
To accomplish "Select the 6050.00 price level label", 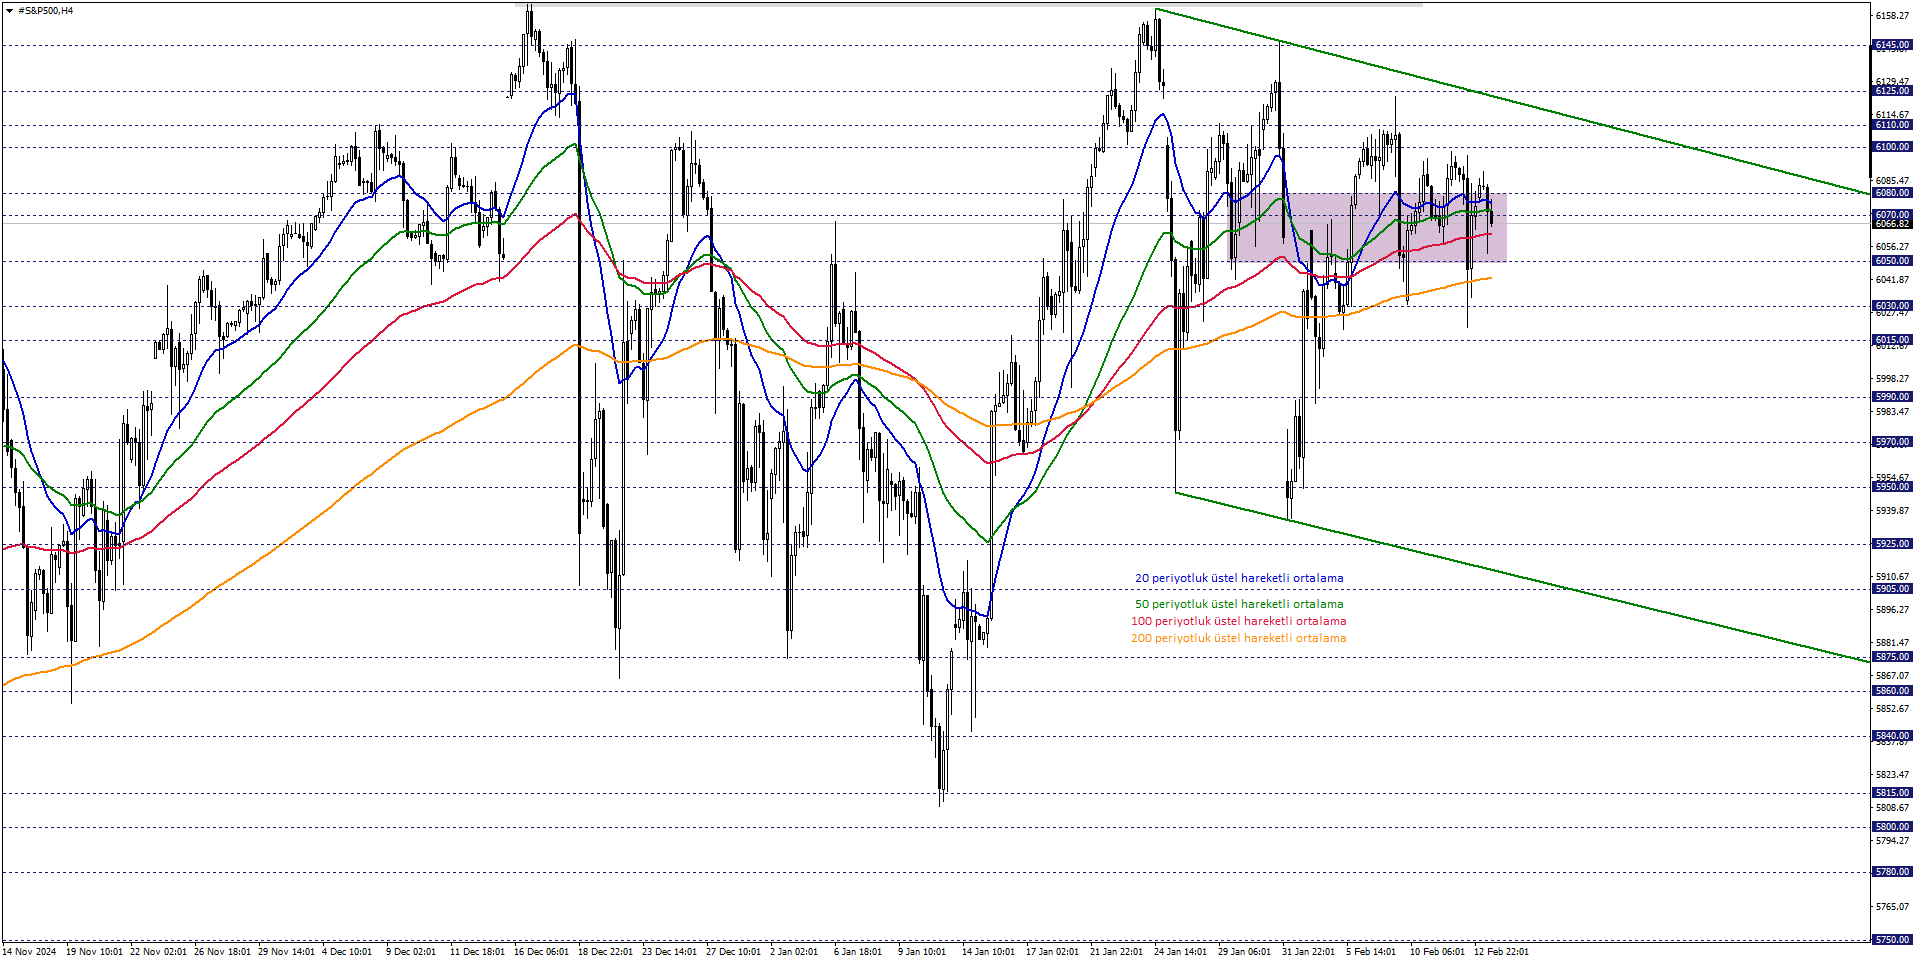I will pos(1892,261).
